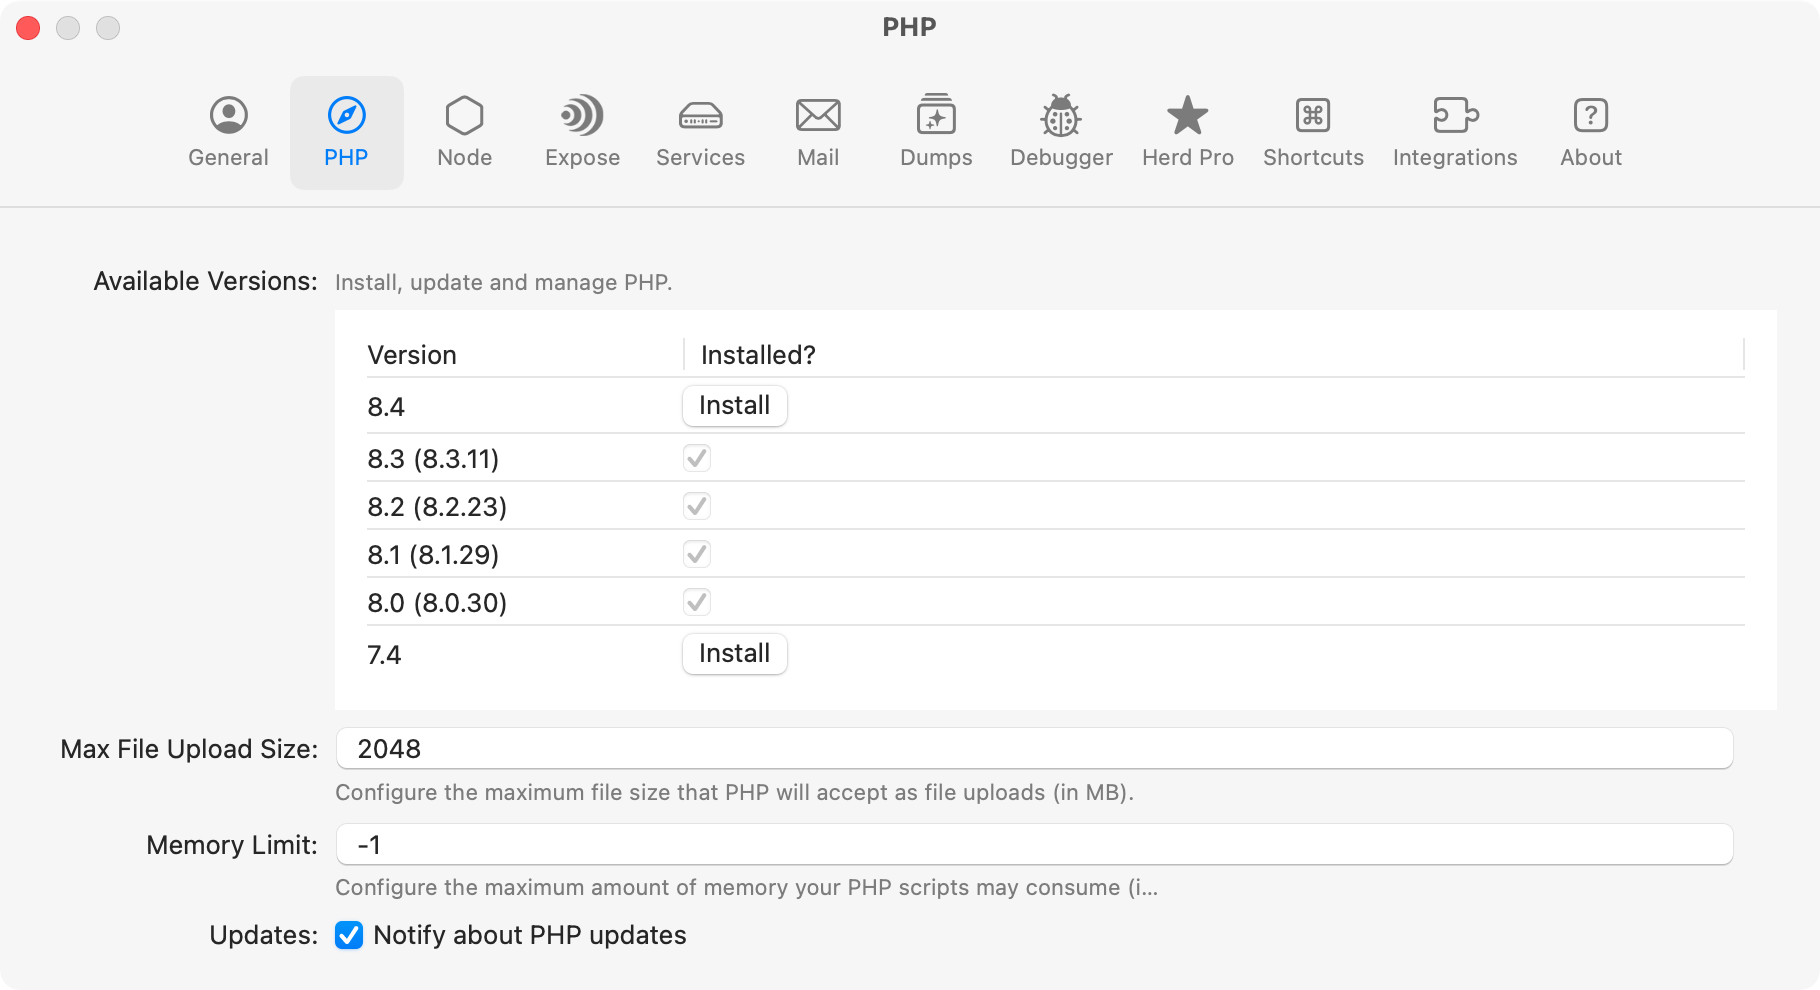Disable Notify about PHP updates
The height and width of the screenshot is (990, 1820).
(348, 935)
